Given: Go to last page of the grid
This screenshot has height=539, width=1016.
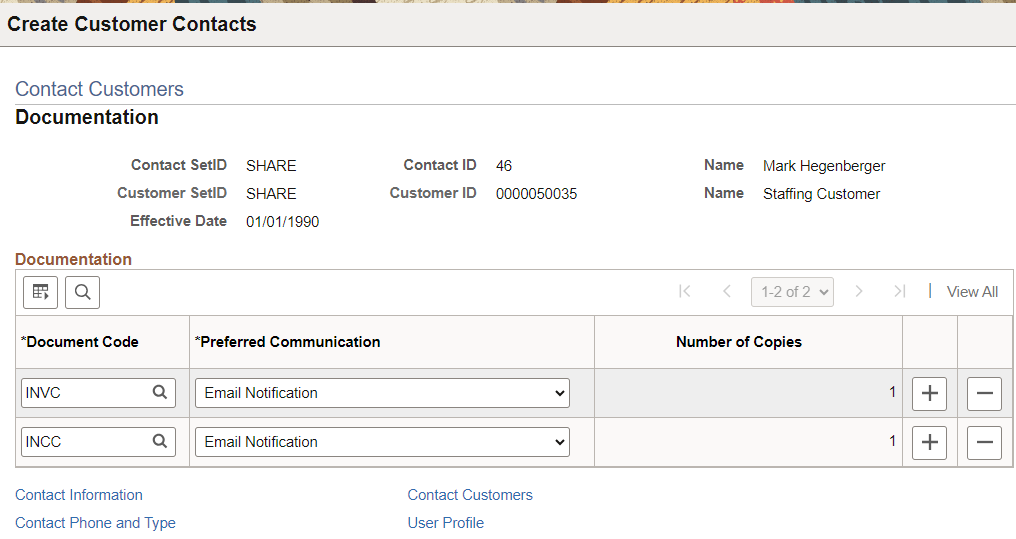Looking at the screenshot, I should pyautogui.click(x=899, y=292).
